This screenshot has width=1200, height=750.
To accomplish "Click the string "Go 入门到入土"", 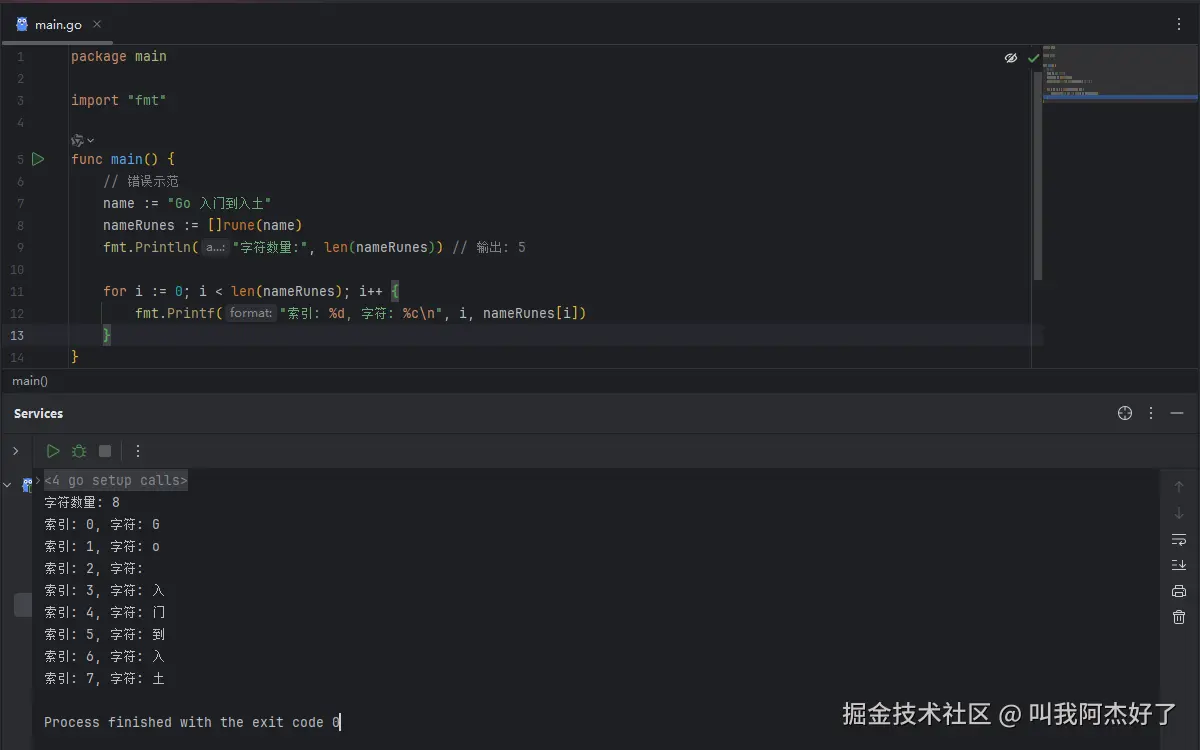I will tap(219, 203).
